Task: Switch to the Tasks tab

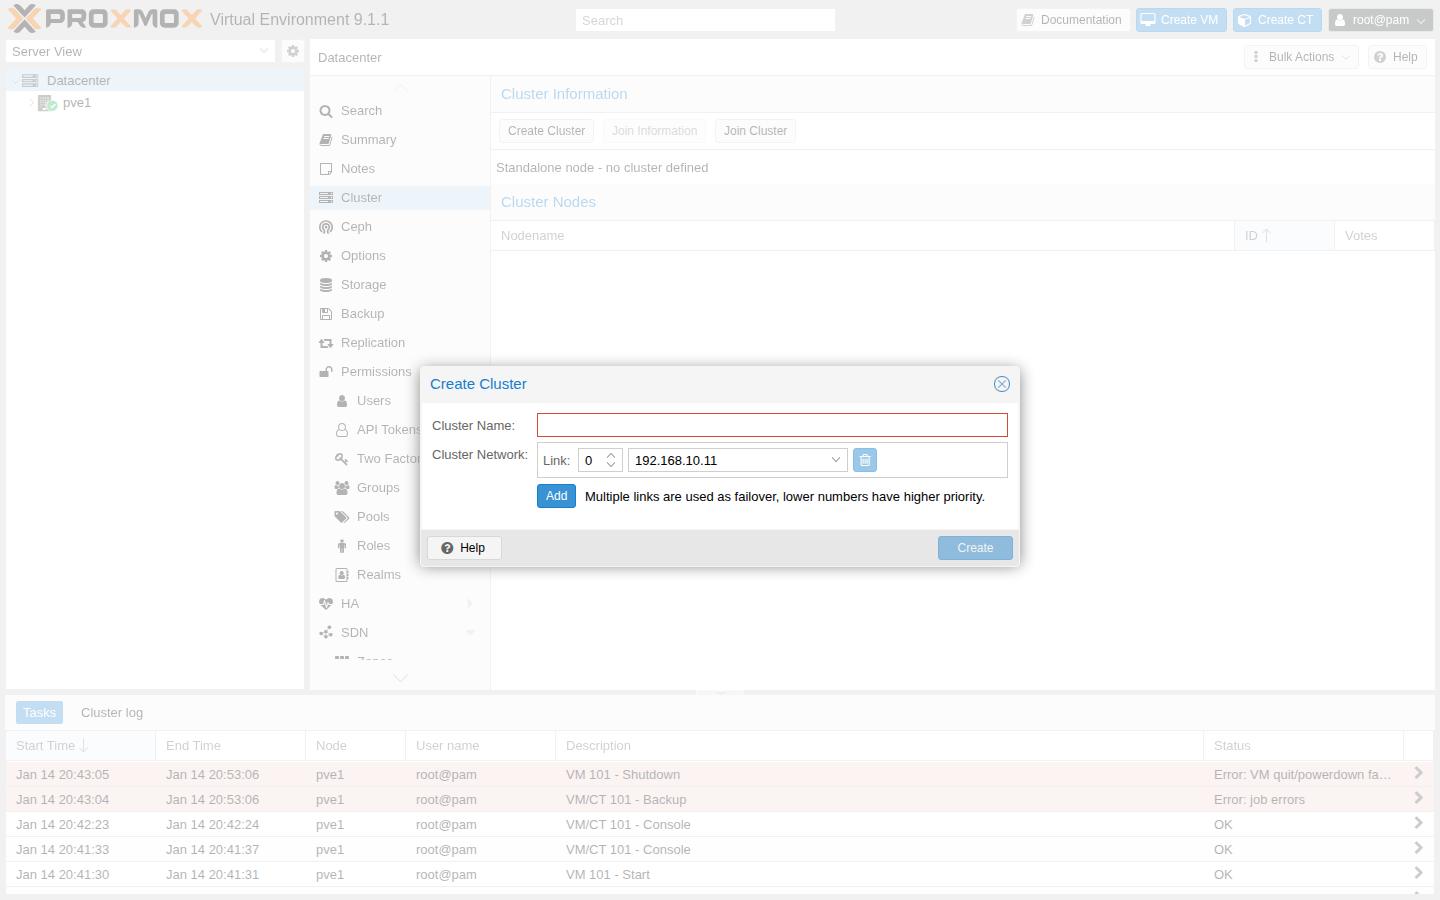Action: (39, 712)
